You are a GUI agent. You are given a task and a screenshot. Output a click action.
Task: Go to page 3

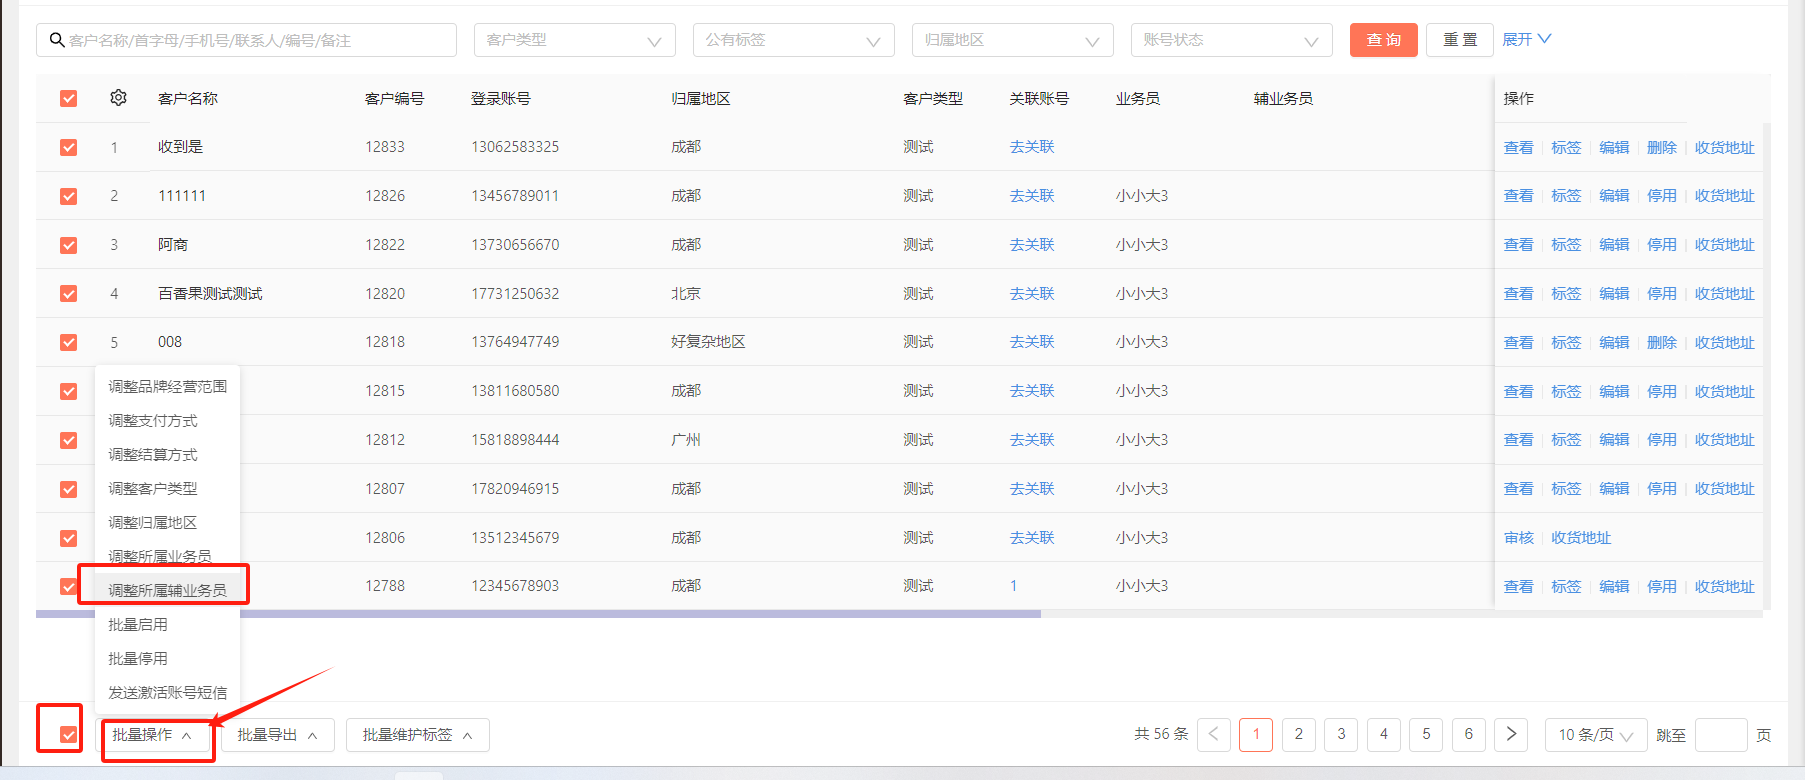[x=1341, y=735]
